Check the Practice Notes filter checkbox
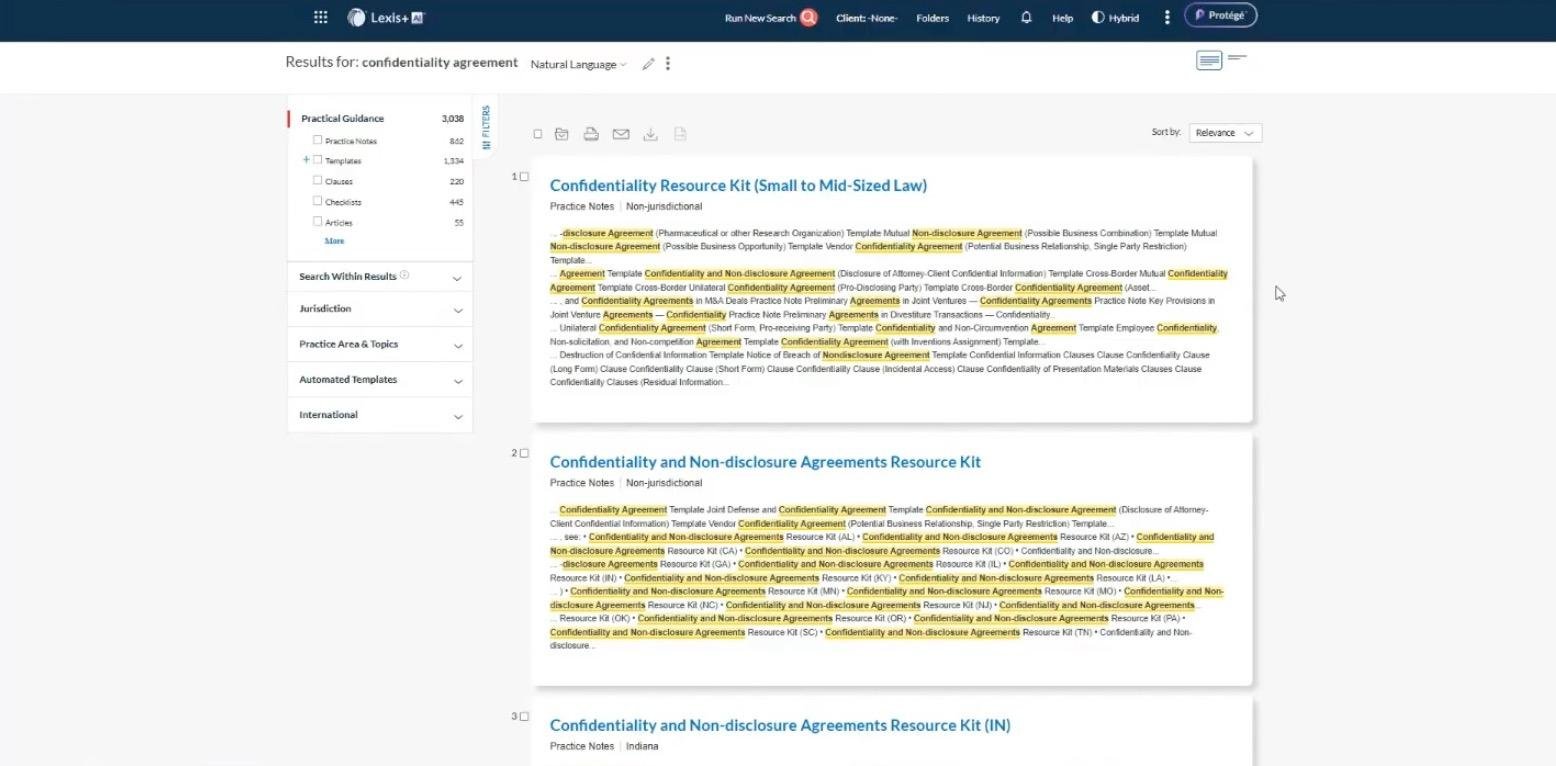Screen dimensions: 1556x766 pyautogui.click(x=318, y=140)
